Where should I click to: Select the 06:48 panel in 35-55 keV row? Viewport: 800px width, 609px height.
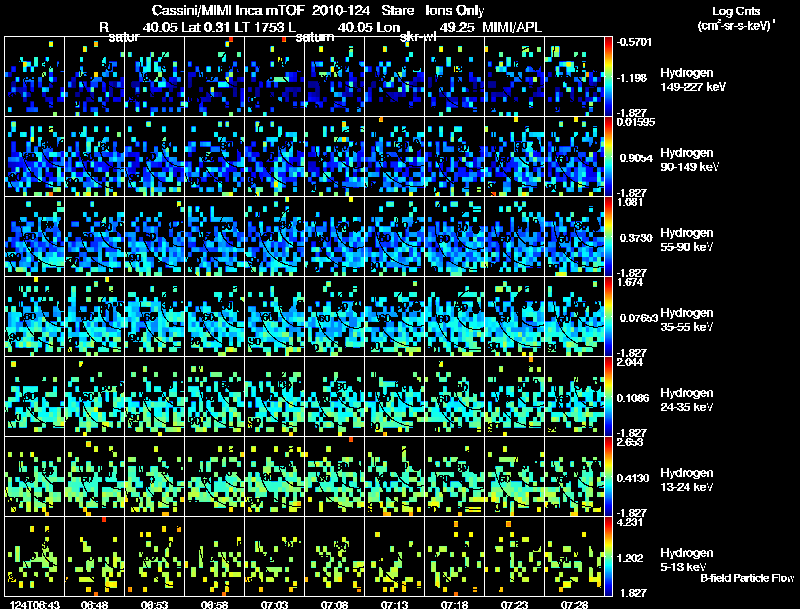[94, 317]
